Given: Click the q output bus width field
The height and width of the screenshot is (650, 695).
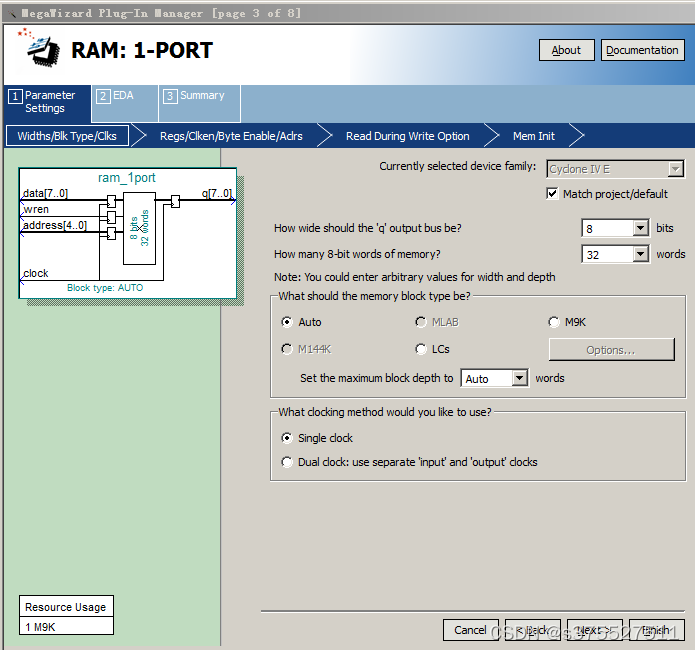Looking at the screenshot, I should click(607, 229).
